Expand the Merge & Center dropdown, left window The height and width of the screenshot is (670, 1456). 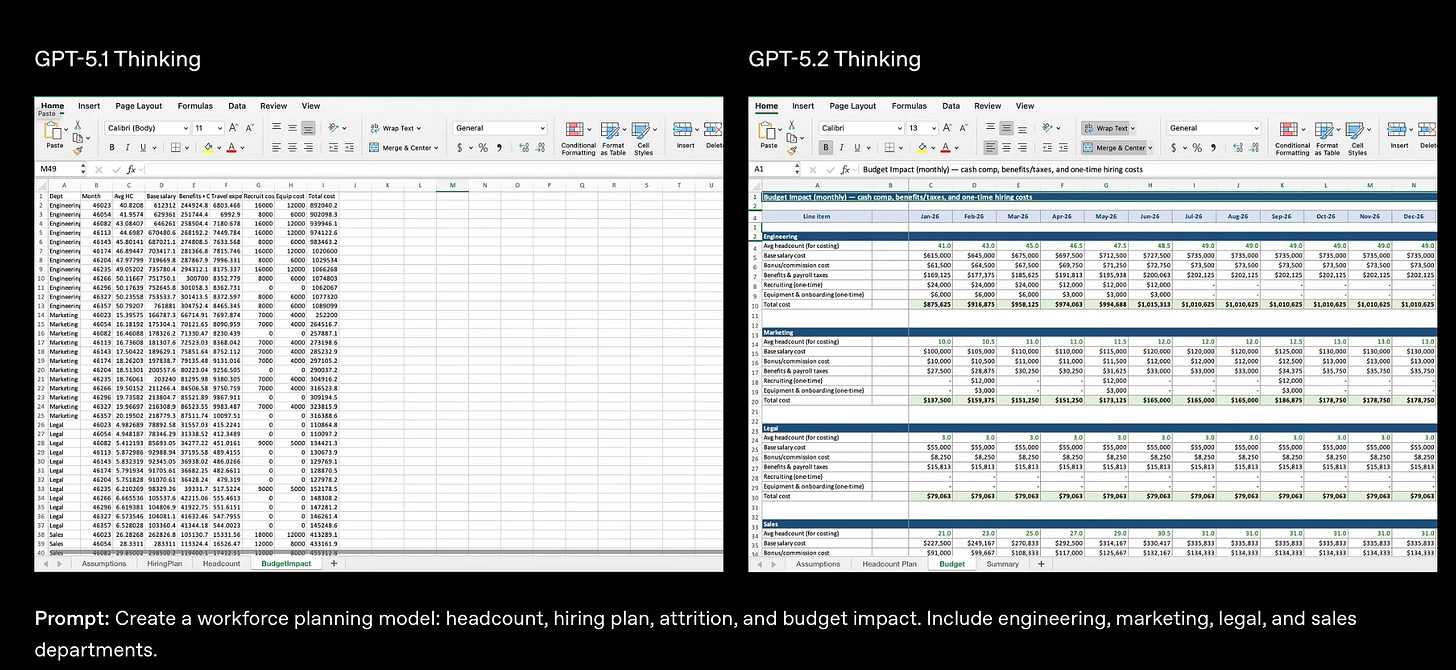tap(436, 148)
